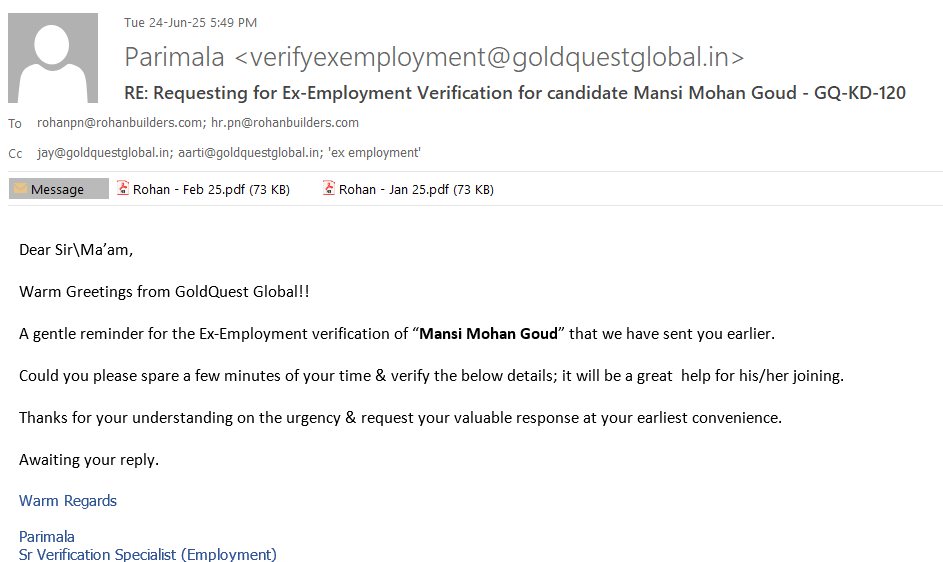
Task: Click recipient rohanpn@rohanbuilders.com
Action: point(120,123)
